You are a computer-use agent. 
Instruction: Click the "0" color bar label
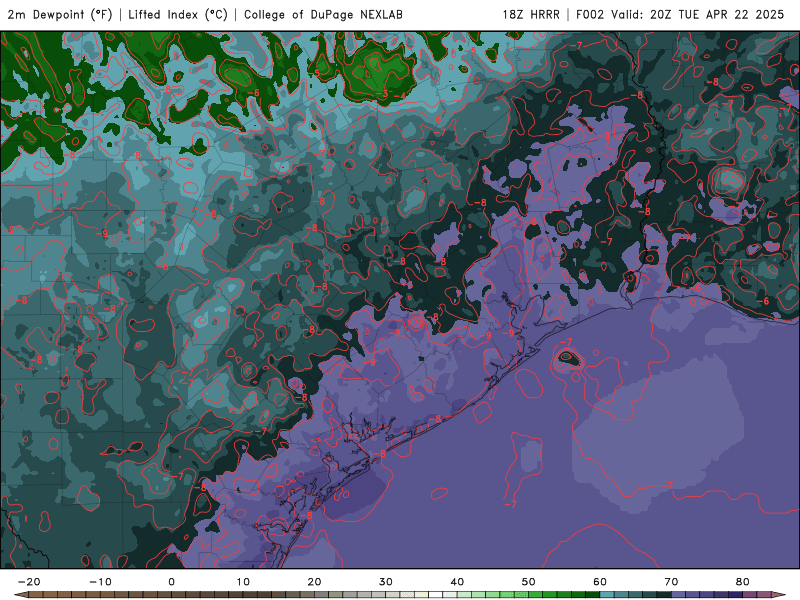pos(171,582)
